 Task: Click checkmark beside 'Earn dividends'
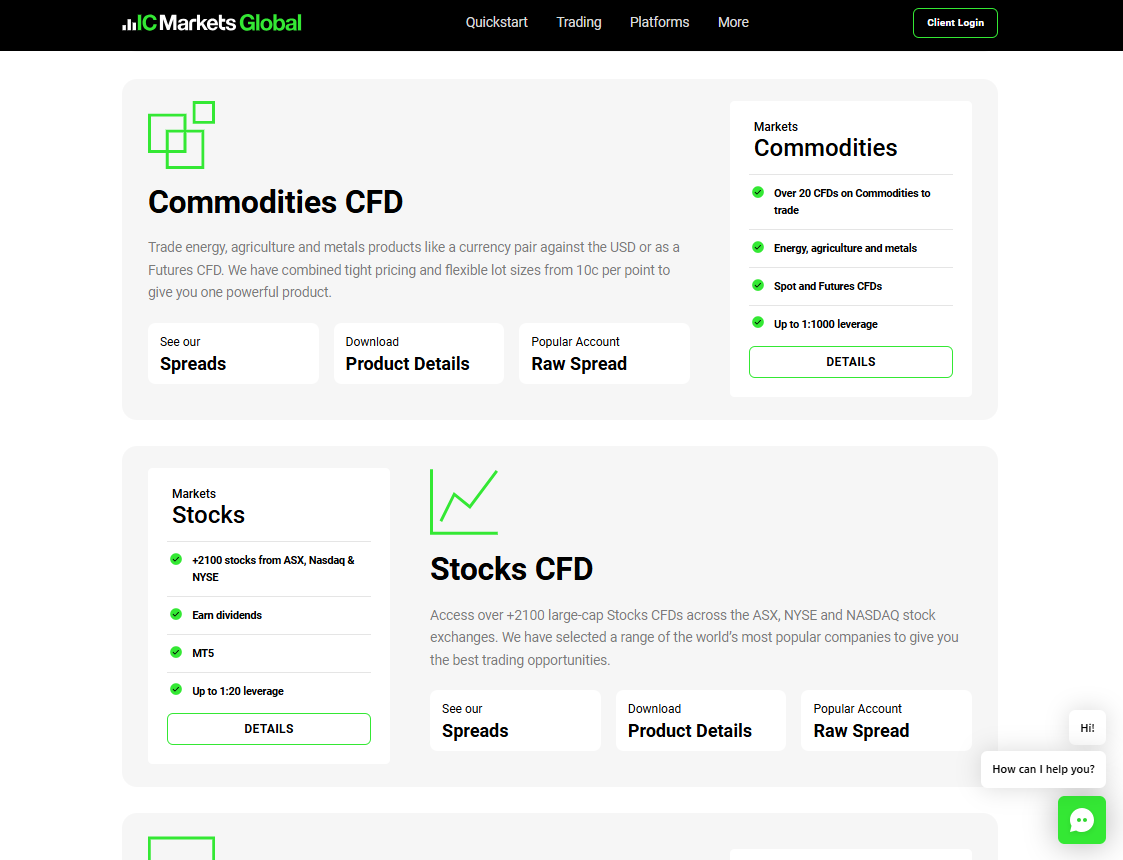pos(176,614)
